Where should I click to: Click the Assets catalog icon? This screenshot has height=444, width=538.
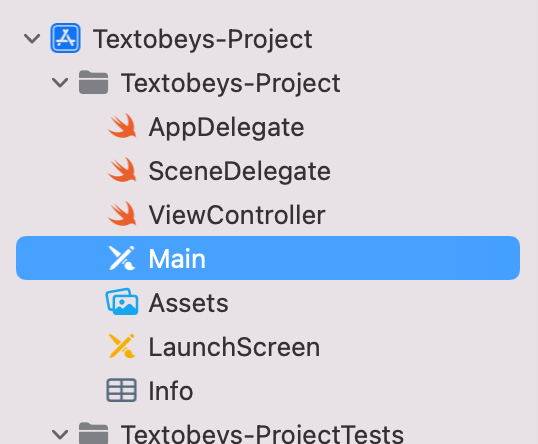[122, 302]
